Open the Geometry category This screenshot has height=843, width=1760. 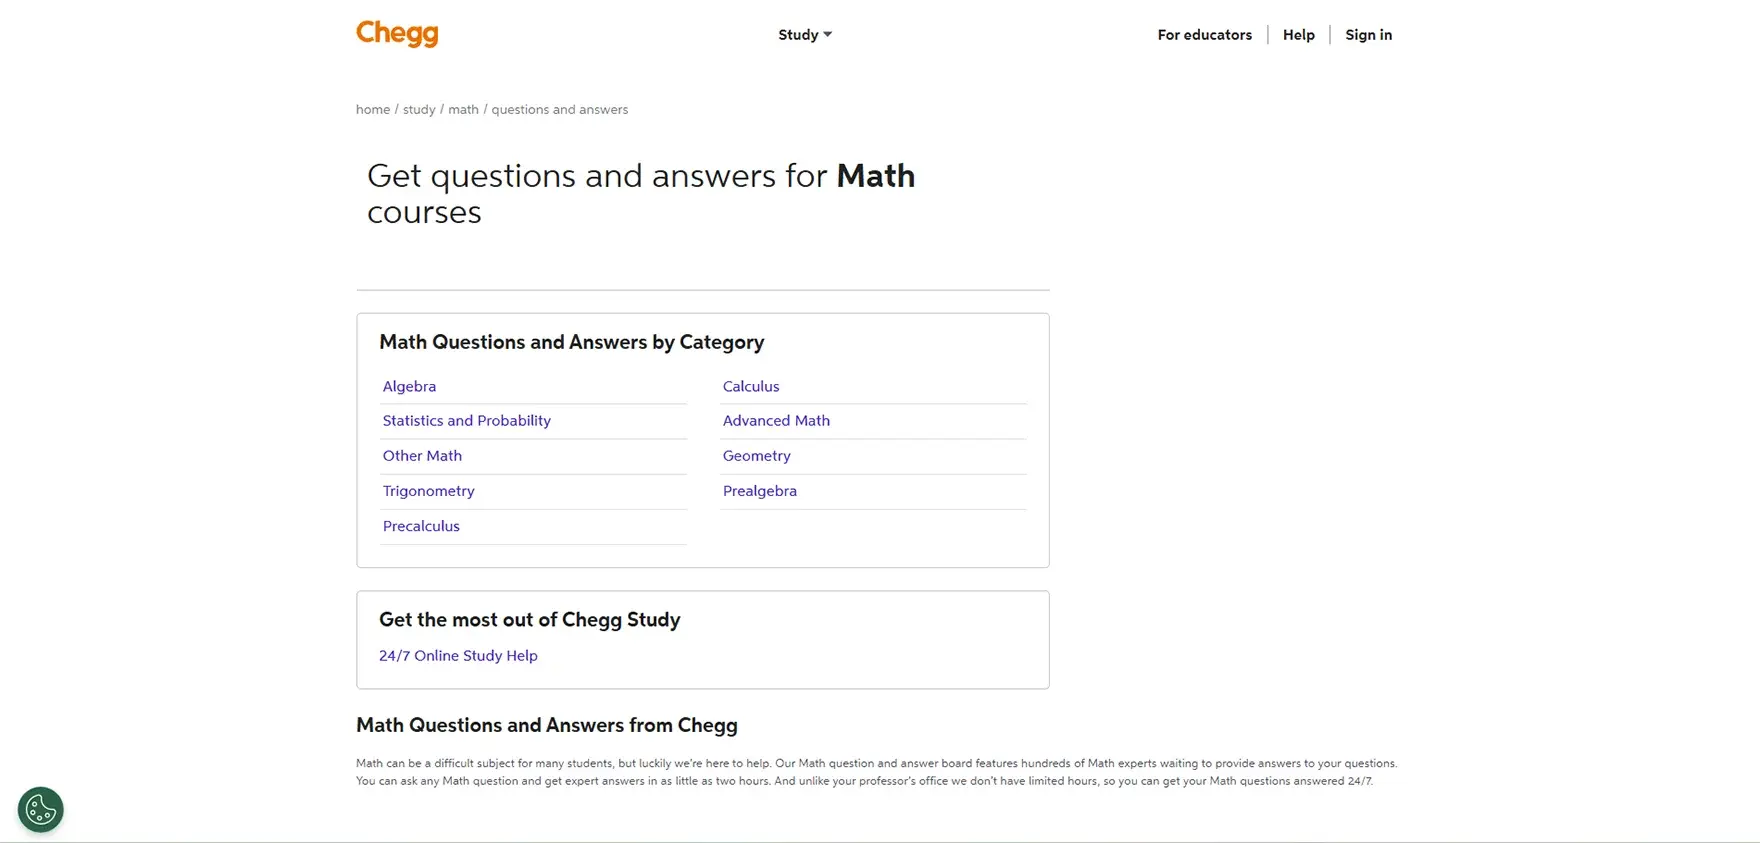click(x=756, y=455)
